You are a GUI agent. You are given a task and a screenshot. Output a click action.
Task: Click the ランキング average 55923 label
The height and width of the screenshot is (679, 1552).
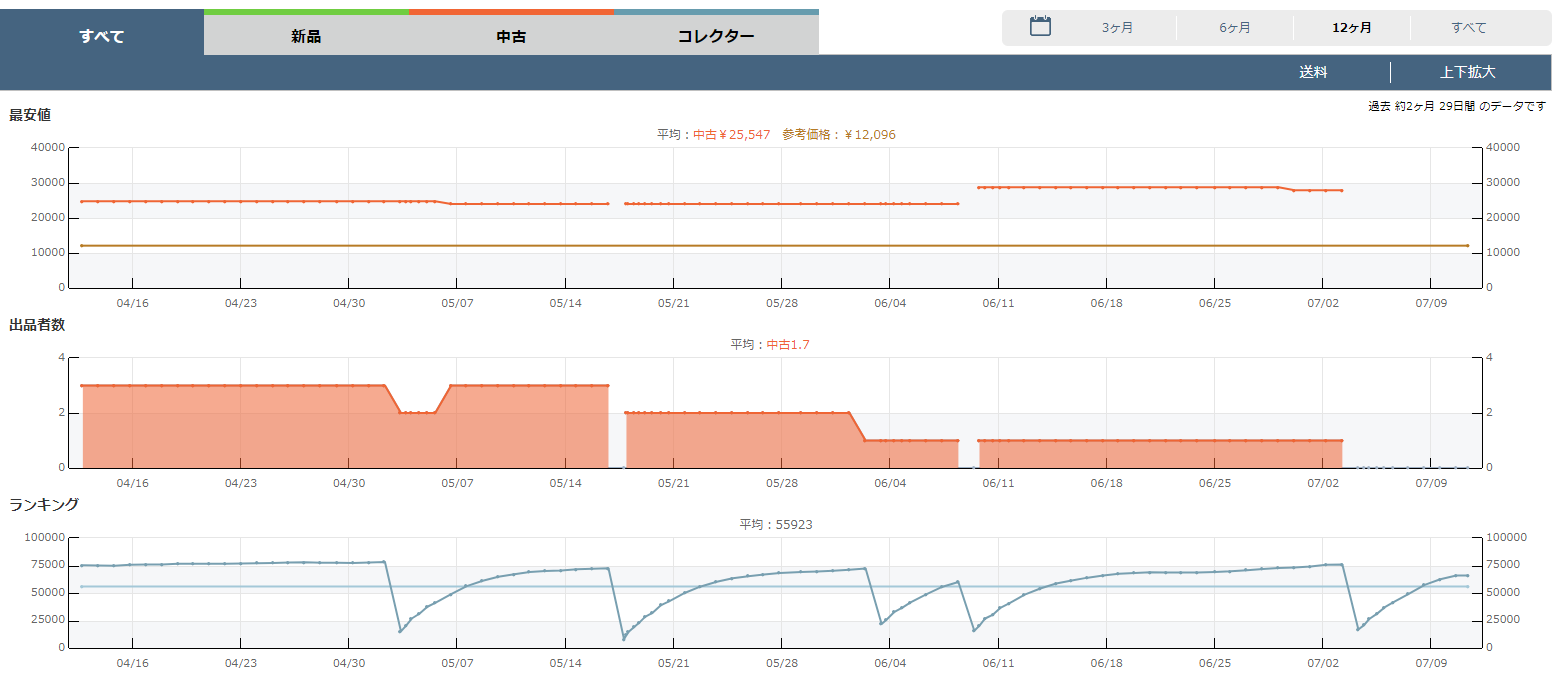(x=775, y=524)
